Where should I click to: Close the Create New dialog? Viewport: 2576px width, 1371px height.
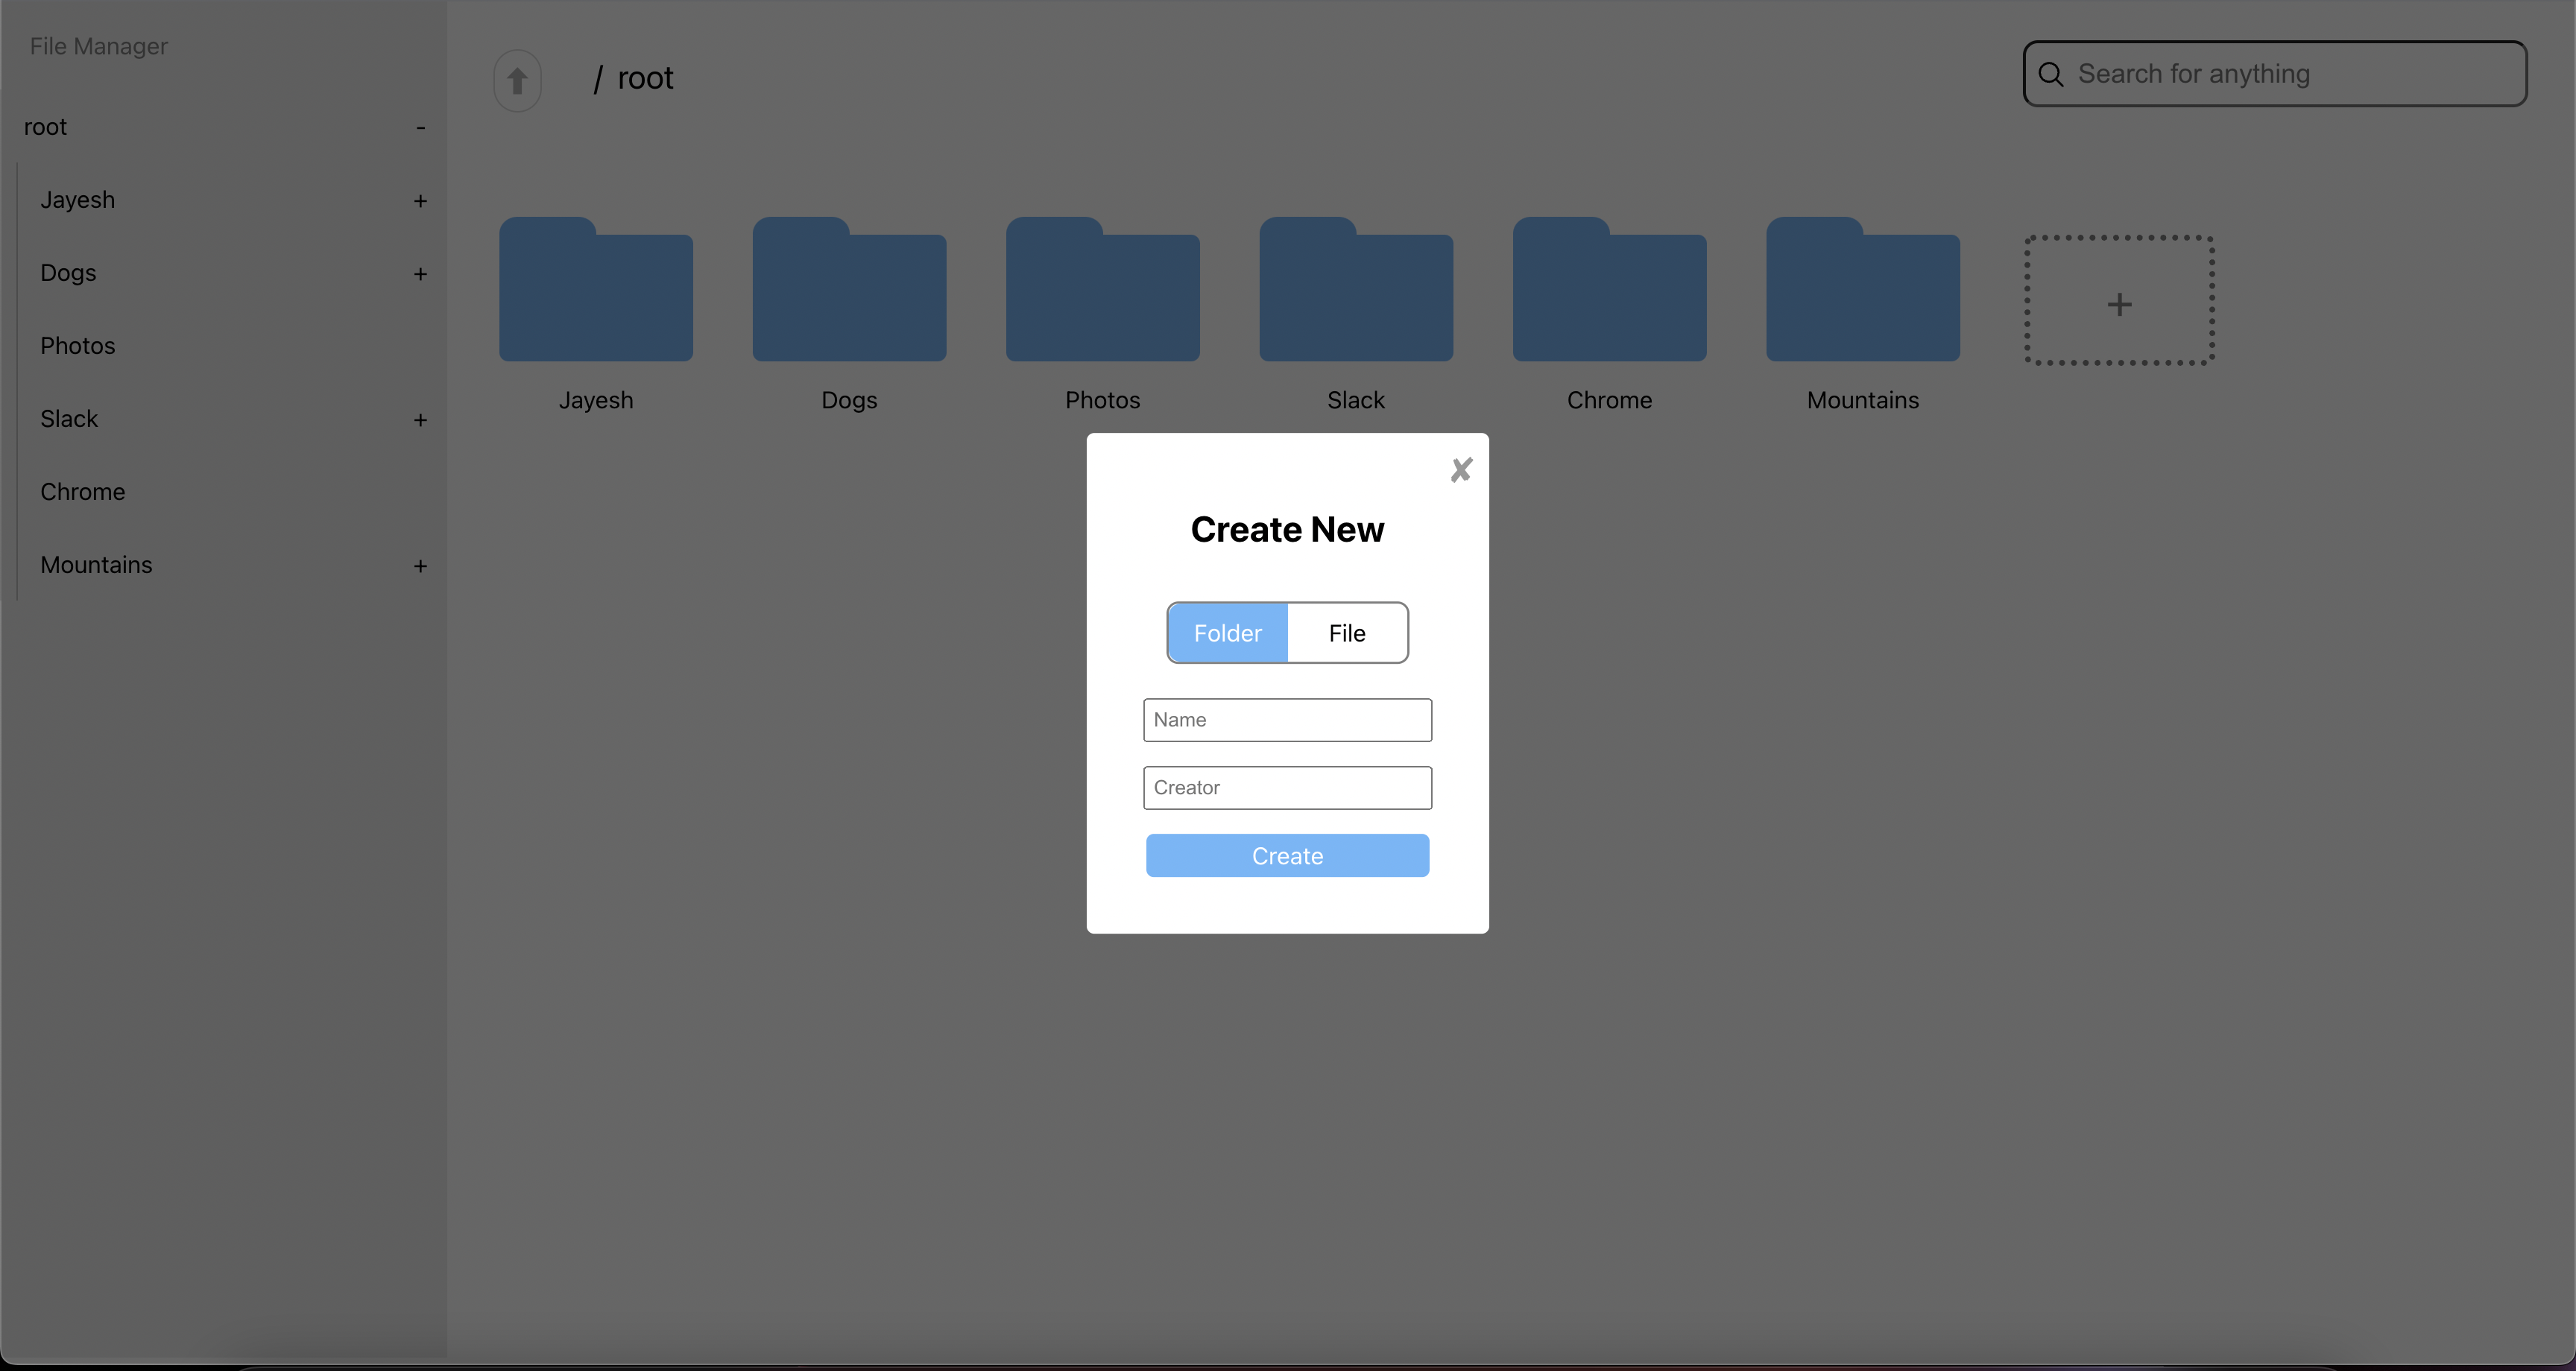tap(1460, 470)
